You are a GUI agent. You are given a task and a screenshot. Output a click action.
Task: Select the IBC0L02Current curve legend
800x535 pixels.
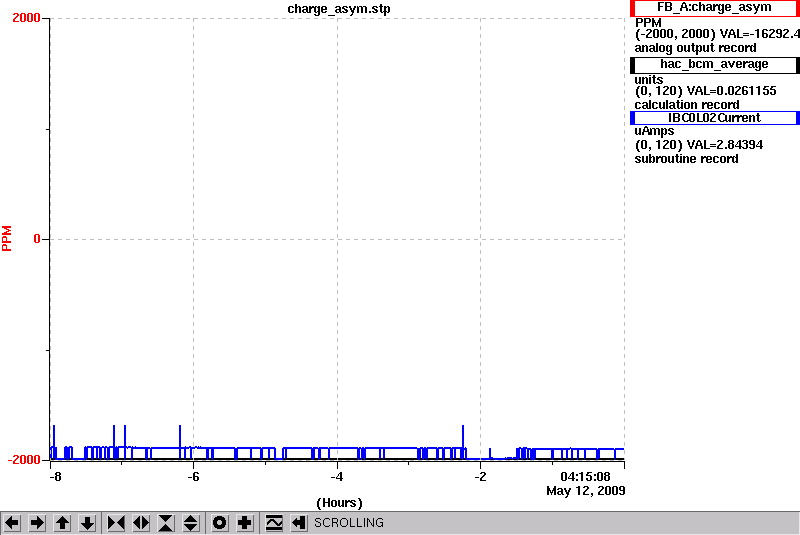pyautogui.click(x=714, y=118)
